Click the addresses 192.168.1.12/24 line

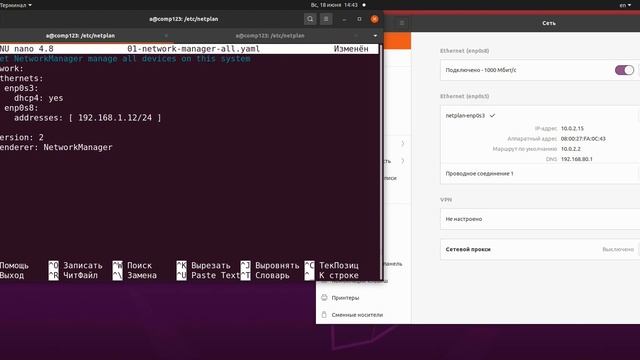(88, 118)
